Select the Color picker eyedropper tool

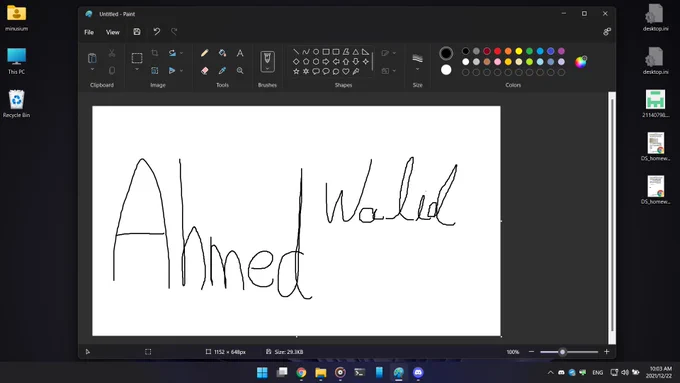click(x=222, y=70)
